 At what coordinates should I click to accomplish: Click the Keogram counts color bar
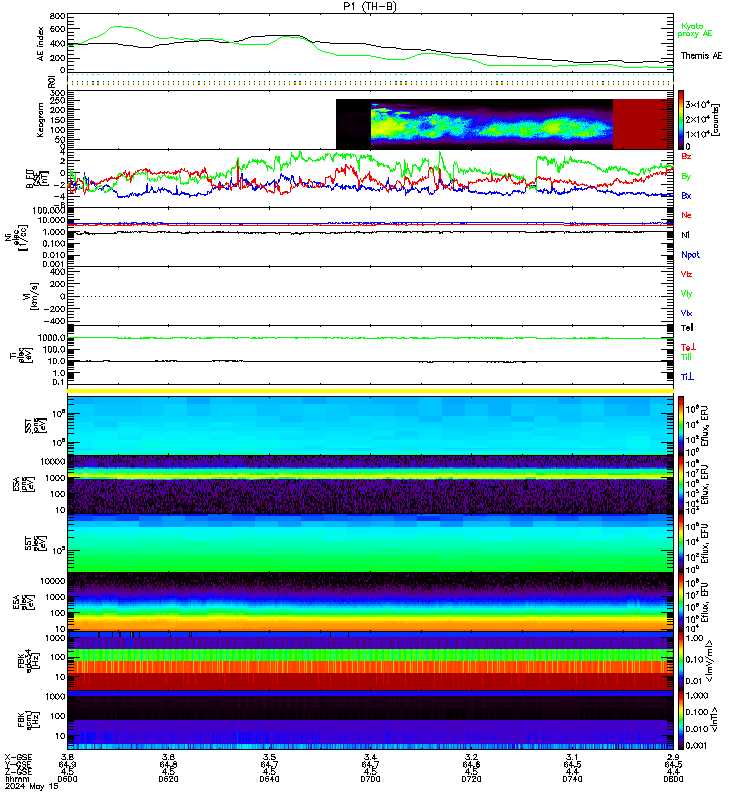tap(681, 120)
